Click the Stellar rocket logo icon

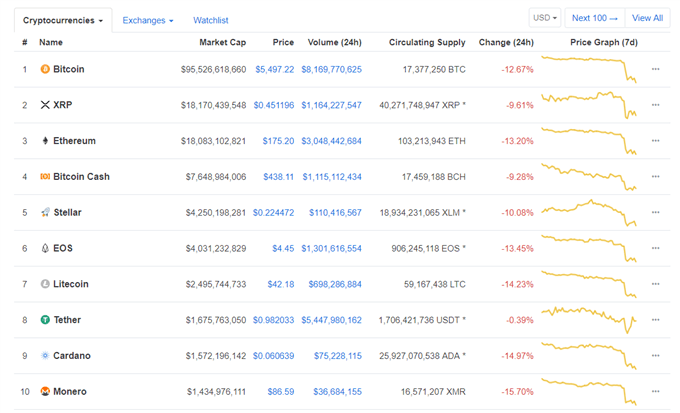tap(45, 212)
